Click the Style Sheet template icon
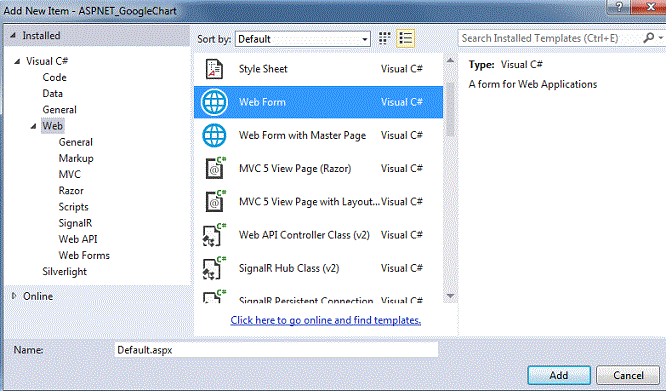Viewport: 666px width, 391px height. [x=214, y=69]
